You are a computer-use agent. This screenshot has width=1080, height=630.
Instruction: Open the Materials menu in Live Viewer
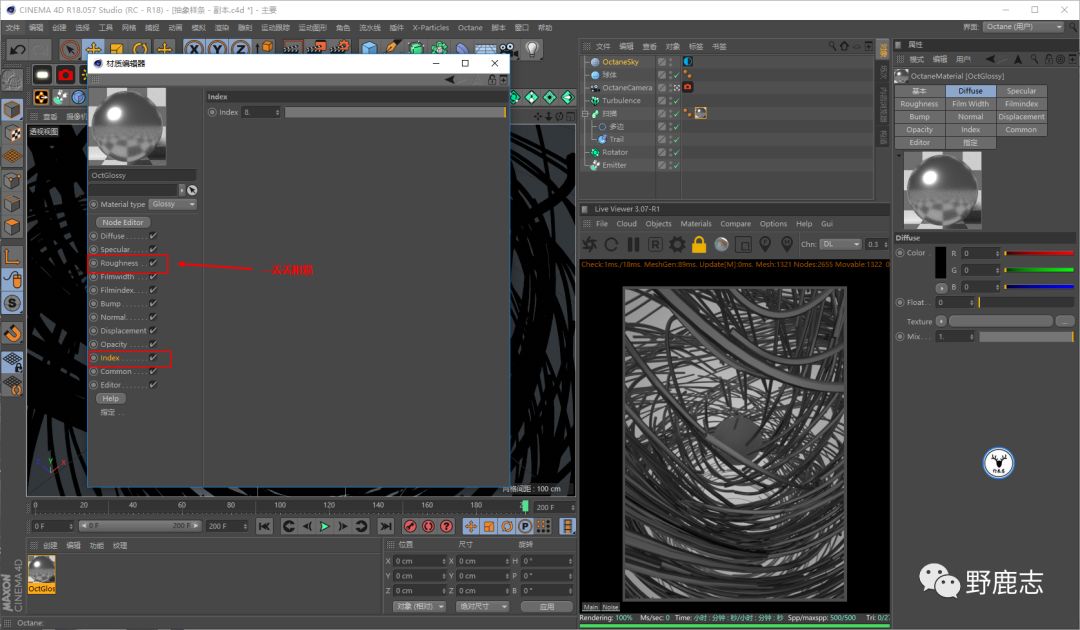coord(696,224)
